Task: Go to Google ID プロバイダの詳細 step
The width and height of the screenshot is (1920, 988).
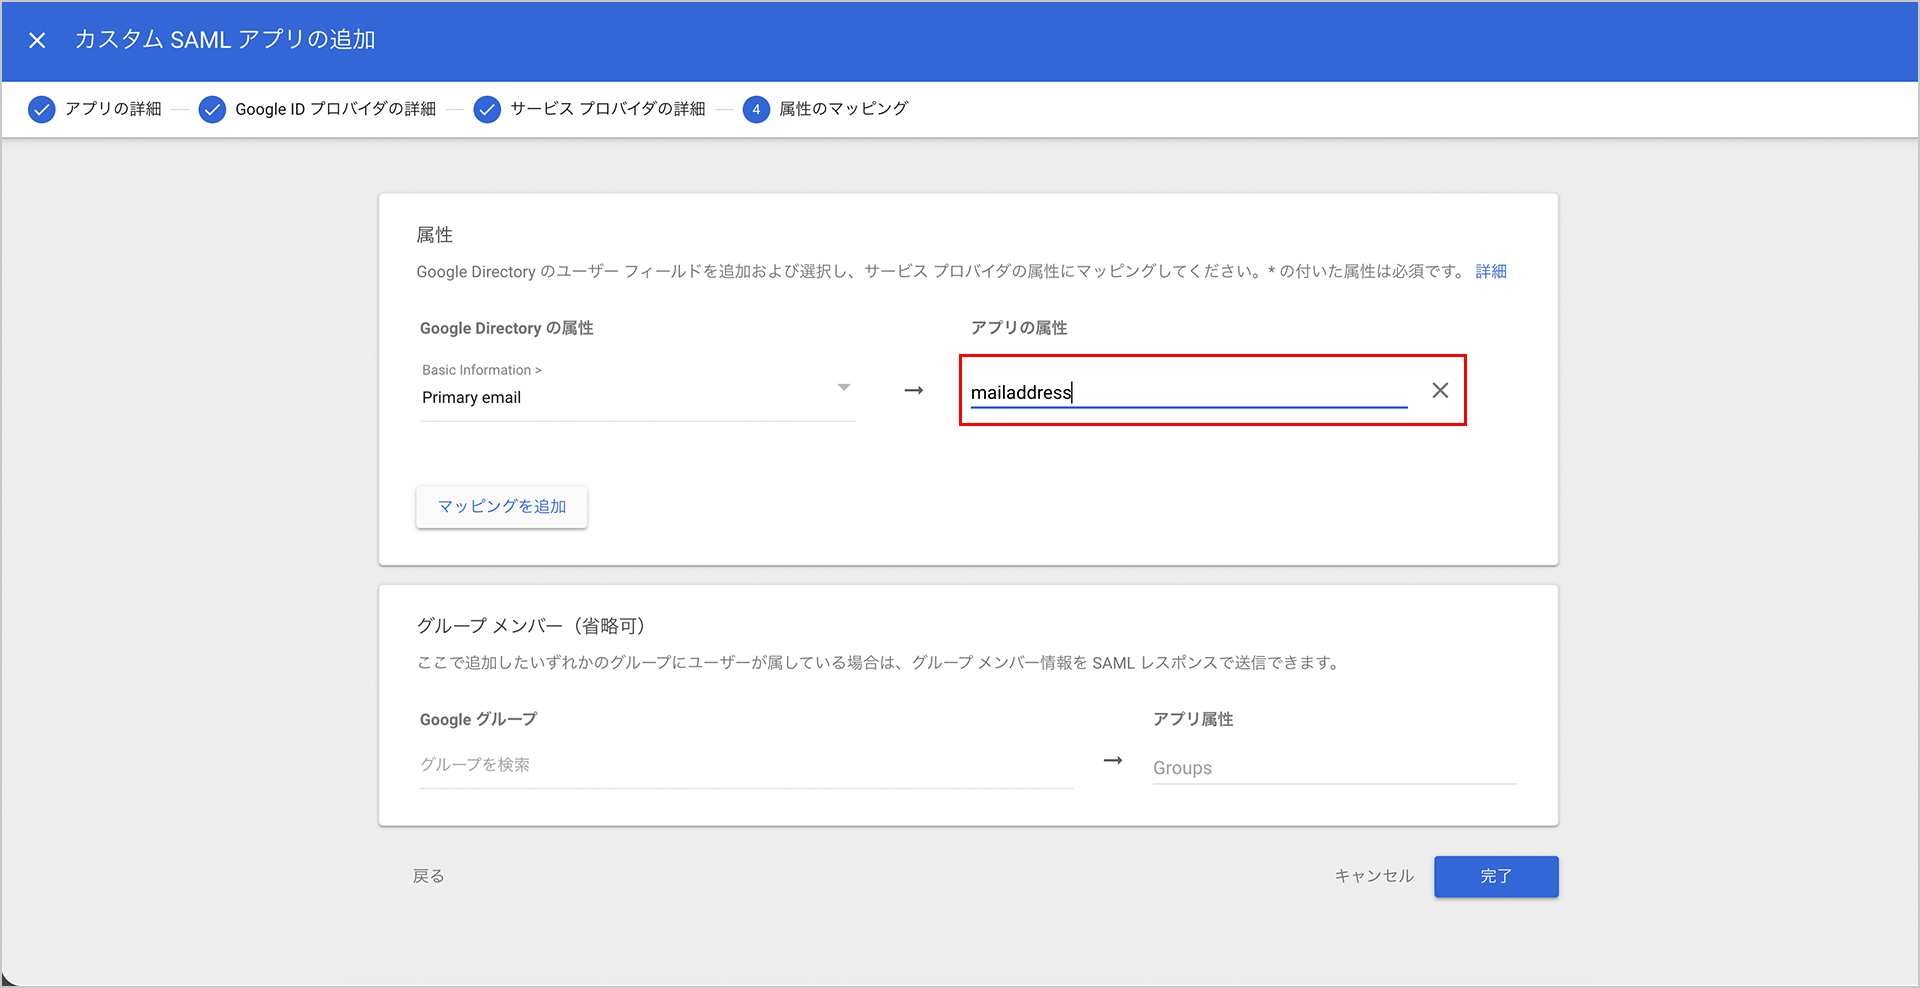Action: pos(335,109)
